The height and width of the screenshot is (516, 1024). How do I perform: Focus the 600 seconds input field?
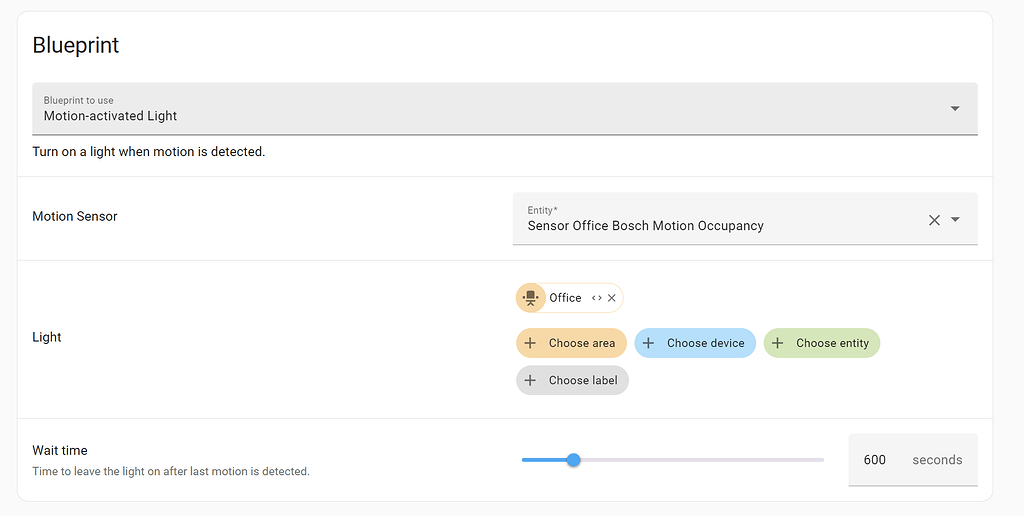[877, 460]
